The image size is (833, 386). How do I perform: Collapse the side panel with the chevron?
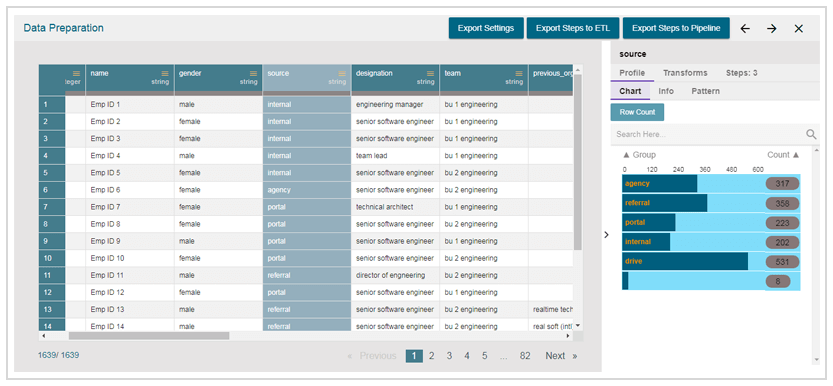pos(606,235)
